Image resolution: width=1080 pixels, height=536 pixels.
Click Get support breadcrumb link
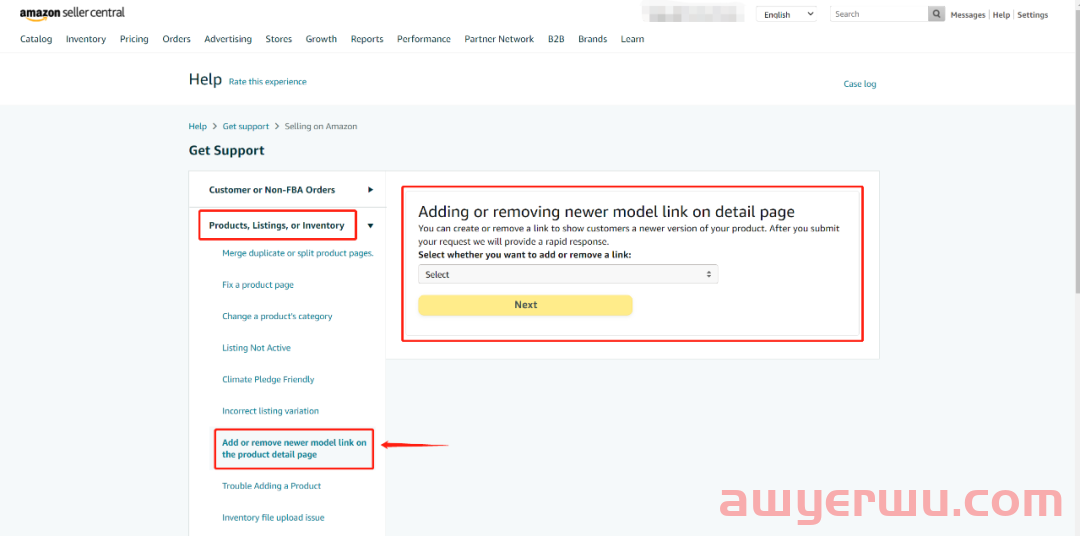point(246,127)
